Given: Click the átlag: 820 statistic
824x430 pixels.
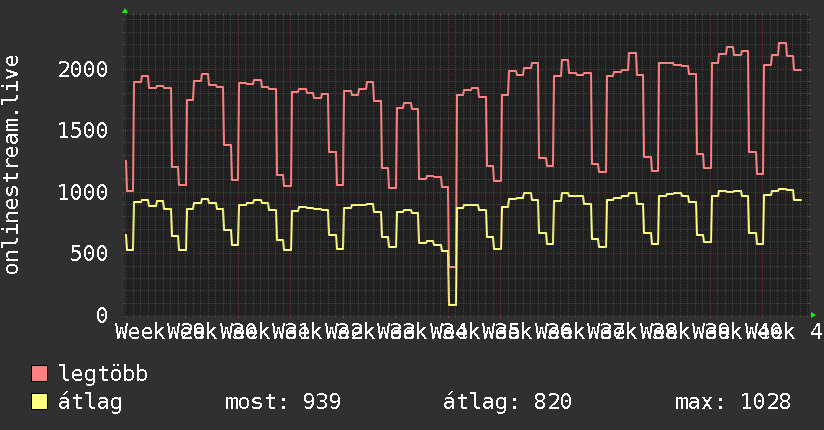Looking at the screenshot, I should click(x=507, y=402).
